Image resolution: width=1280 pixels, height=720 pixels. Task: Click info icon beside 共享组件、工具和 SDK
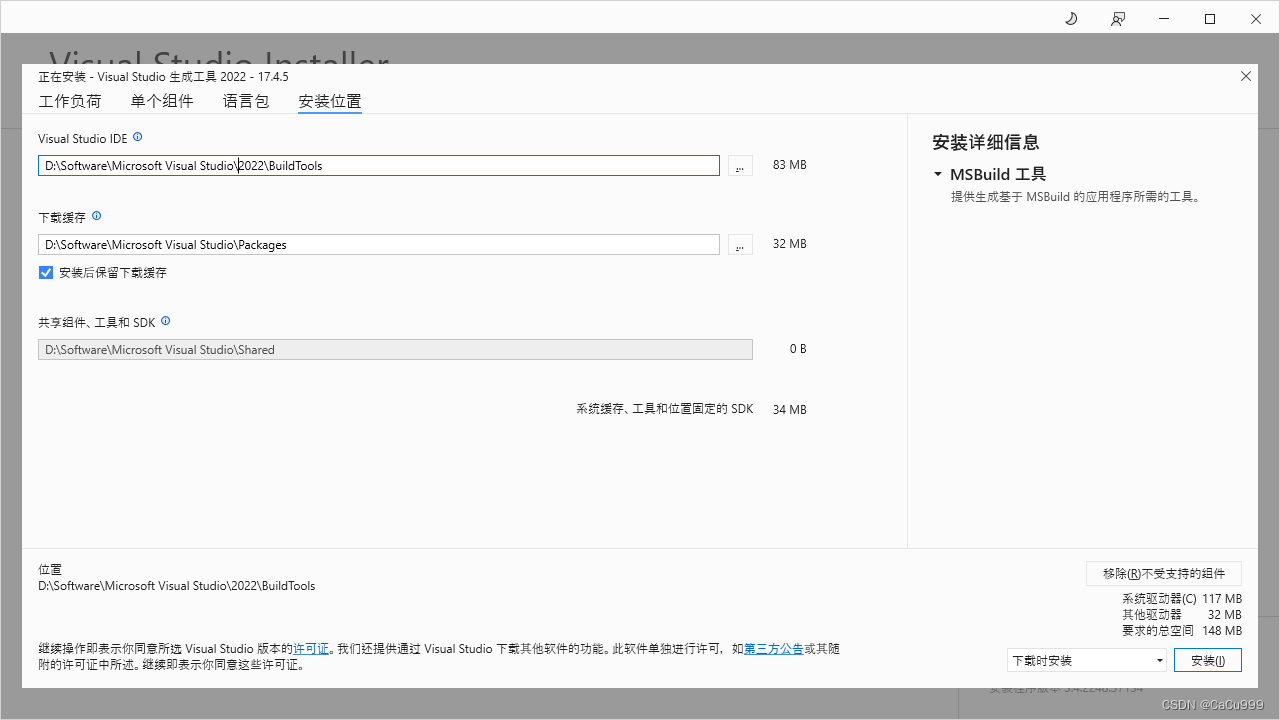point(166,321)
